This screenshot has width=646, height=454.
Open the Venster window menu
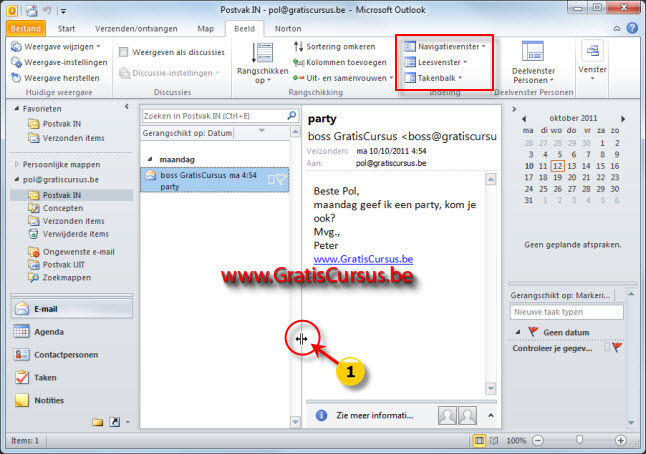click(592, 61)
